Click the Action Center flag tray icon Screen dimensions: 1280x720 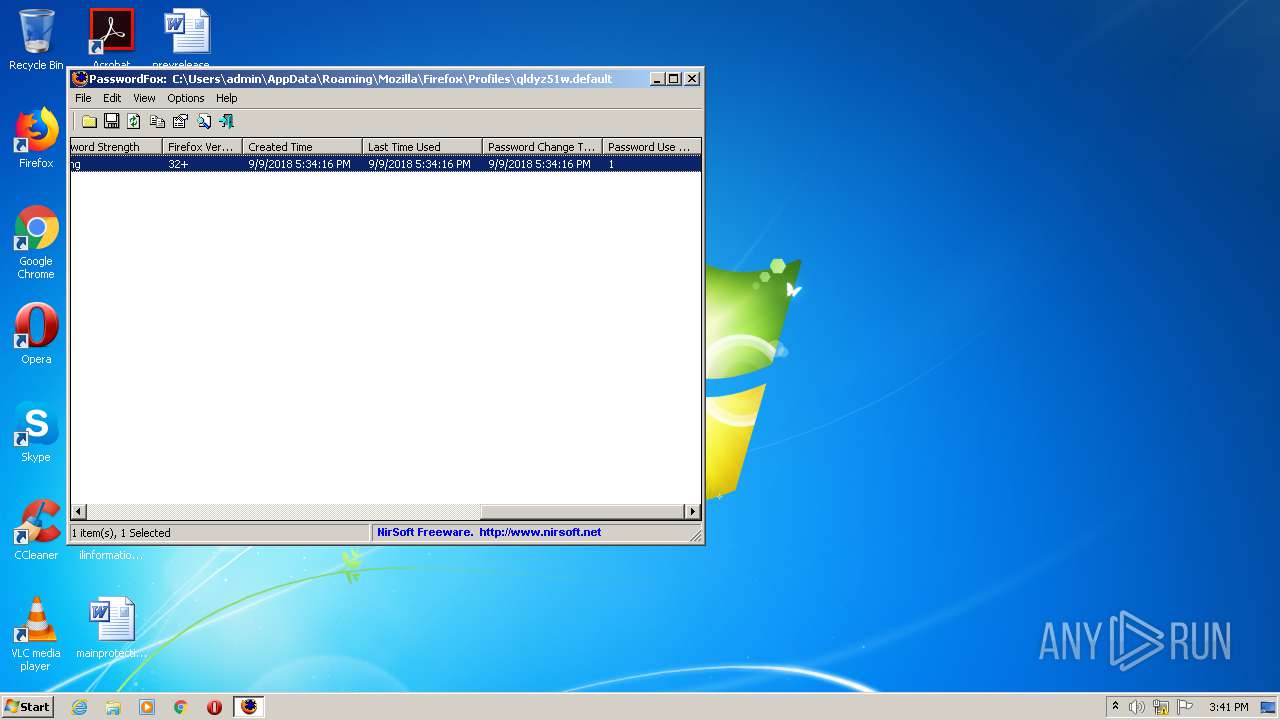coord(1185,707)
